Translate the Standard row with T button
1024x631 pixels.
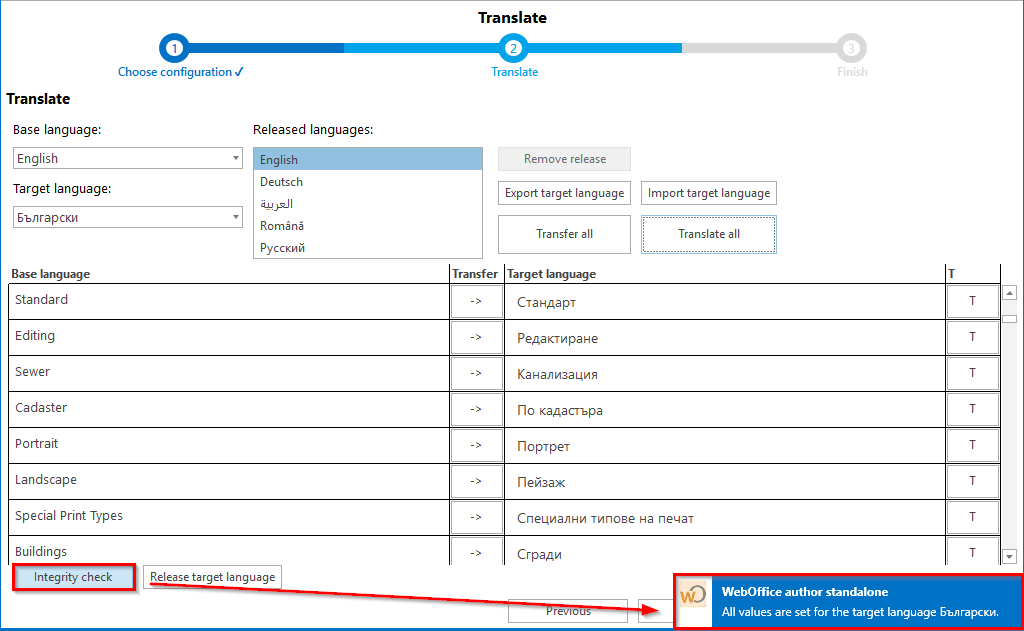(972, 301)
